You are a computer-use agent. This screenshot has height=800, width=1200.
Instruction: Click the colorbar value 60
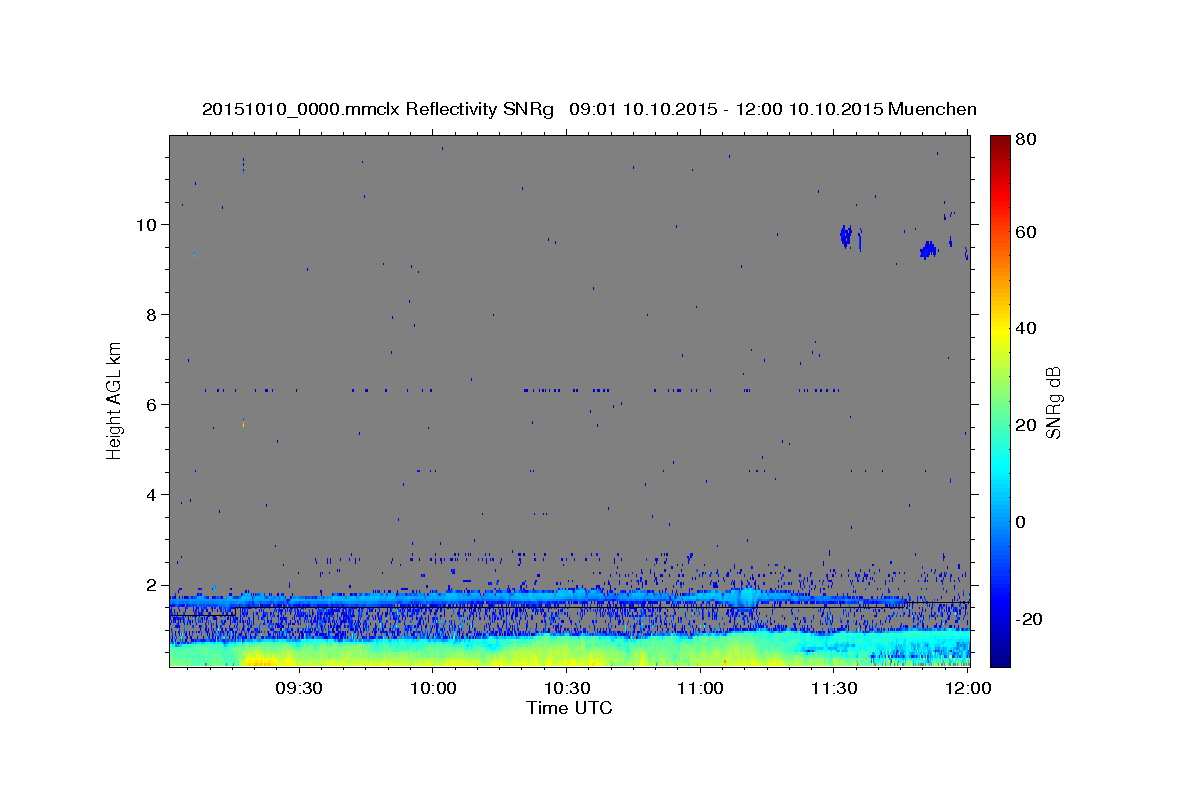pos(1024,232)
